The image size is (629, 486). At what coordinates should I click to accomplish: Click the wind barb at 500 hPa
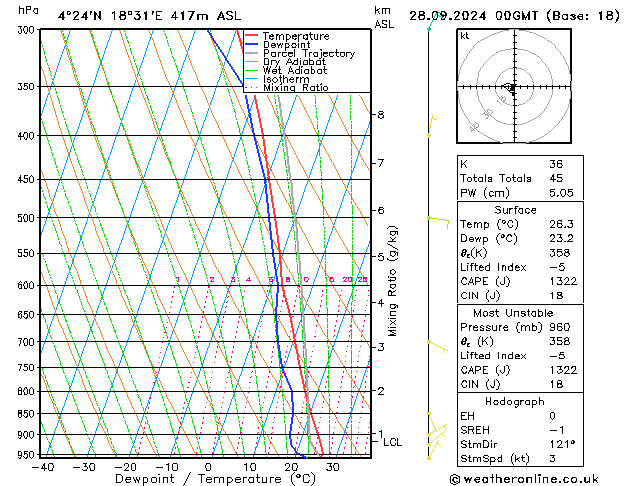point(438,219)
